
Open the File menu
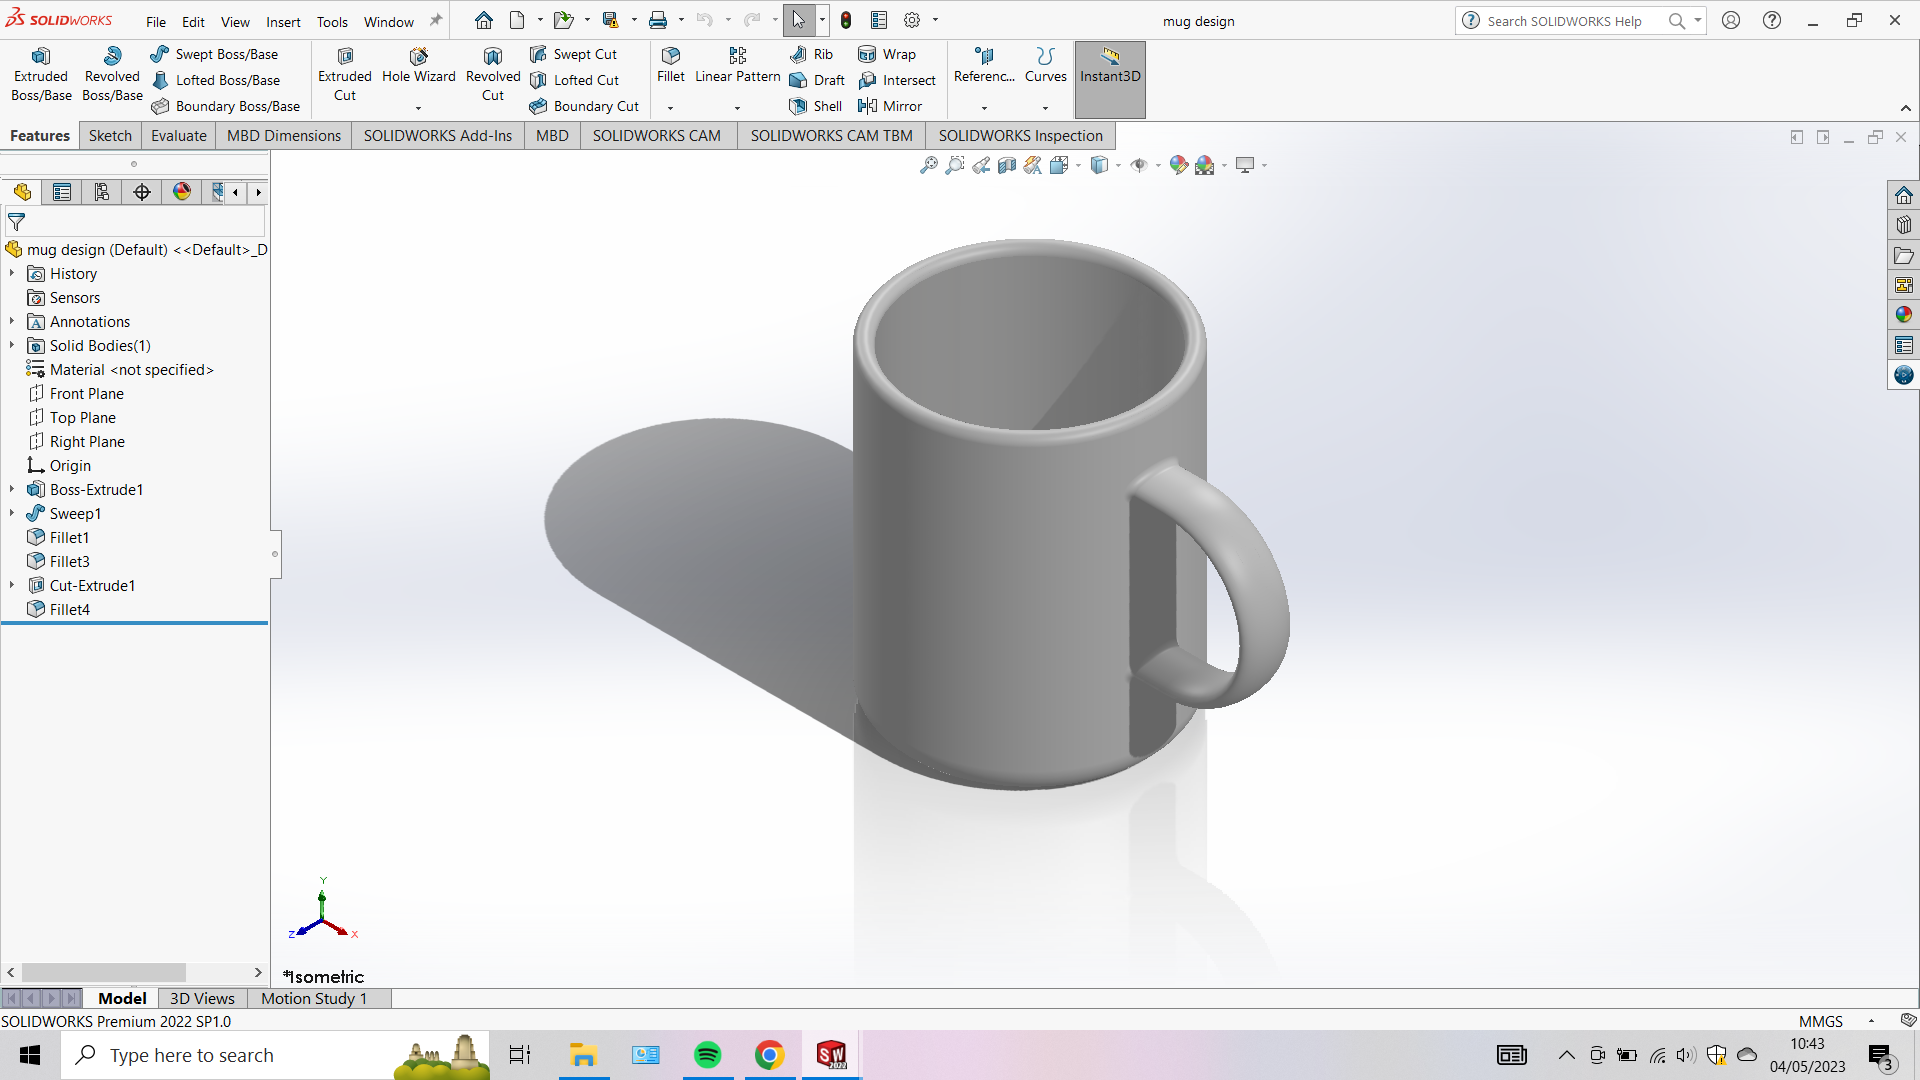point(156,21)
